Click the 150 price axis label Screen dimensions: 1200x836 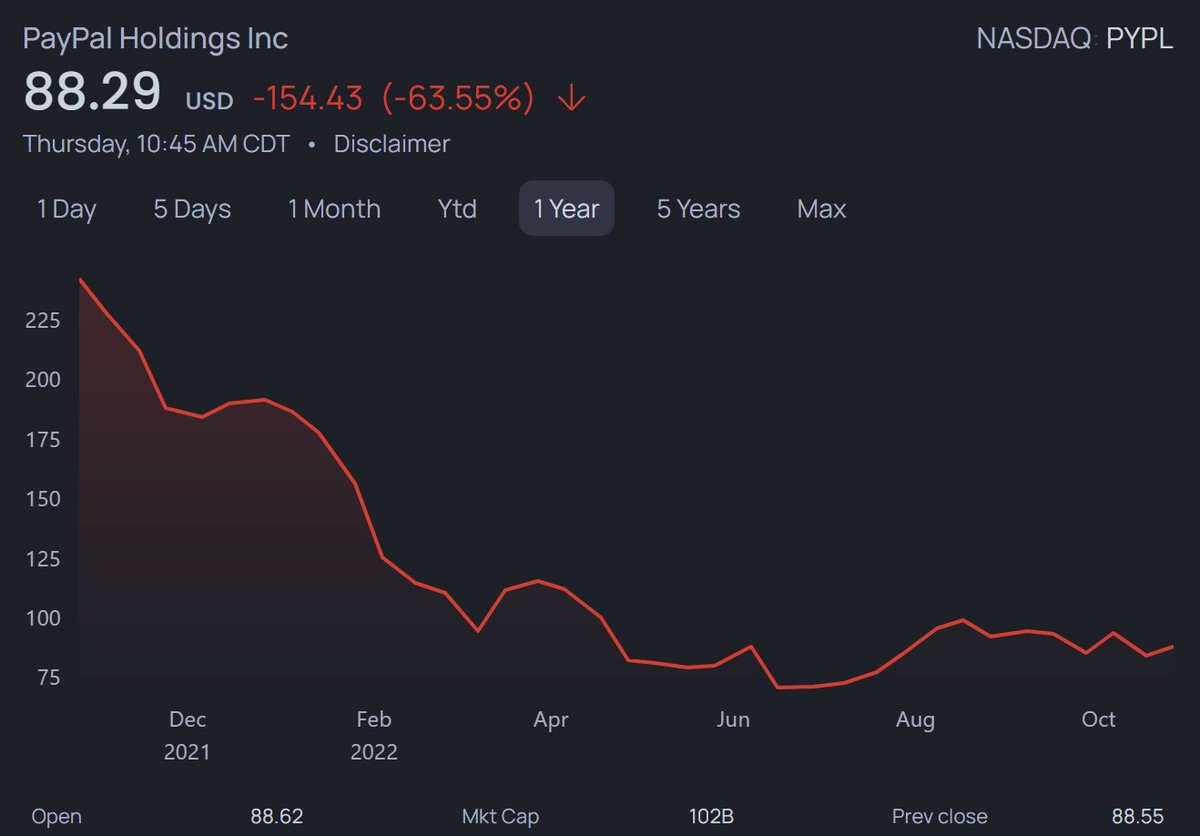pos(42,499)
